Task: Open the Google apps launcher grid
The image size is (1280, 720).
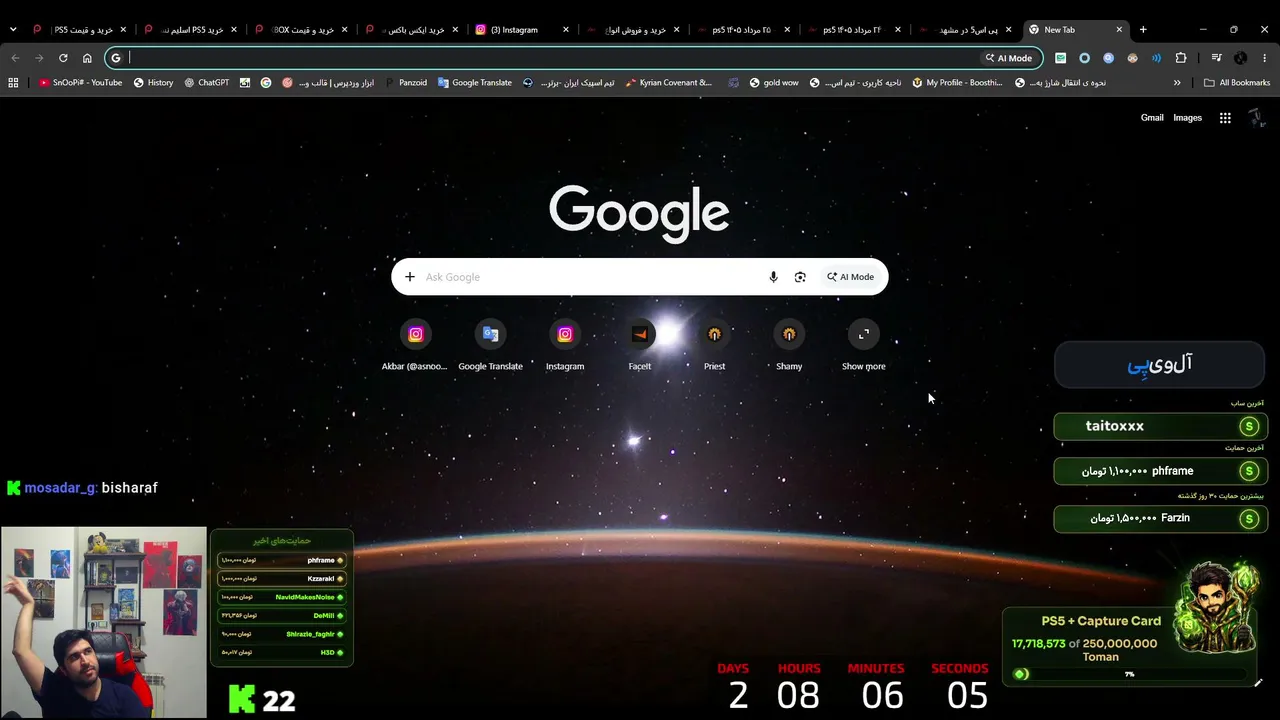Action: (1225, 118)
